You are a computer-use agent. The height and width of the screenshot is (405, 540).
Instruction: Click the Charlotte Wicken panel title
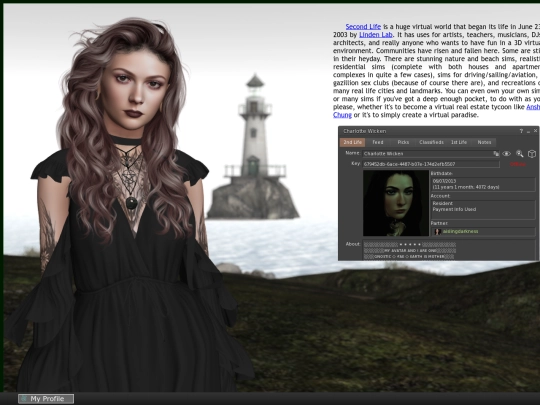point(364,131)
